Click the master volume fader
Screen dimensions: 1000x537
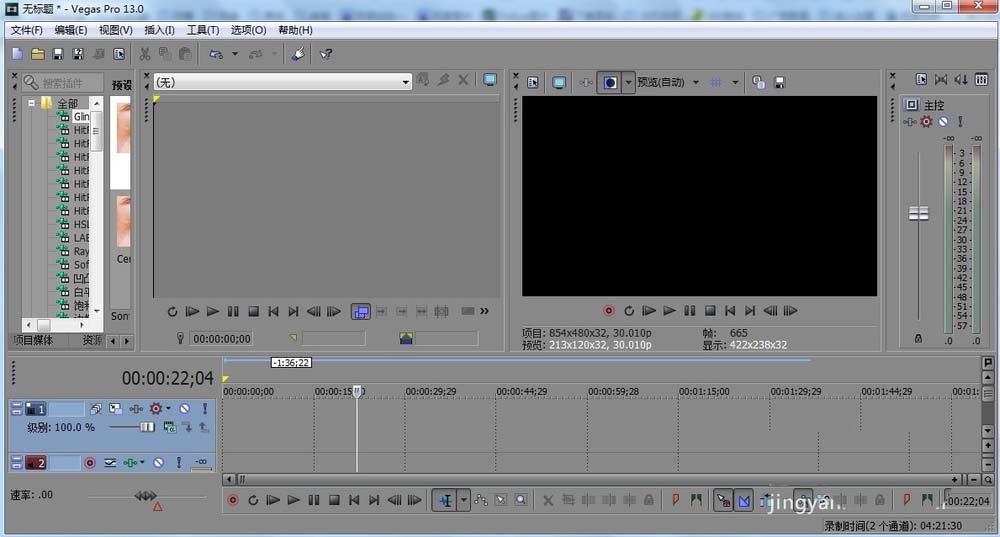tap(918, 214)
